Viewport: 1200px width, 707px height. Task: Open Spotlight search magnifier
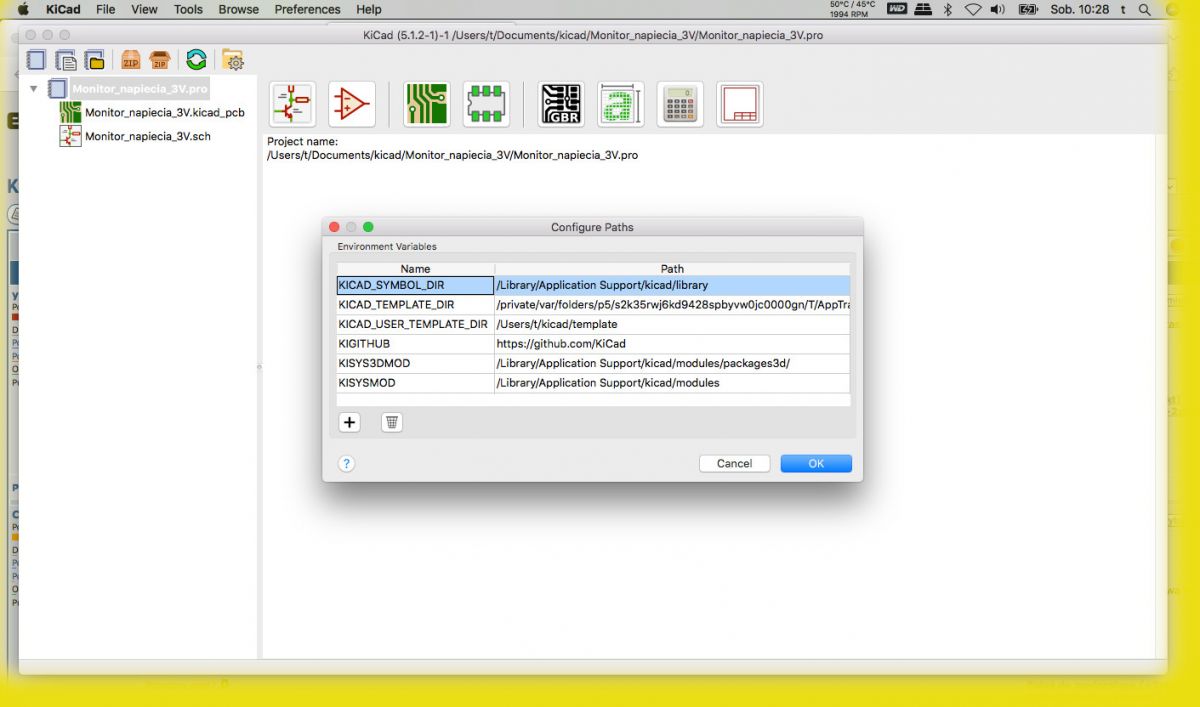1144,9
